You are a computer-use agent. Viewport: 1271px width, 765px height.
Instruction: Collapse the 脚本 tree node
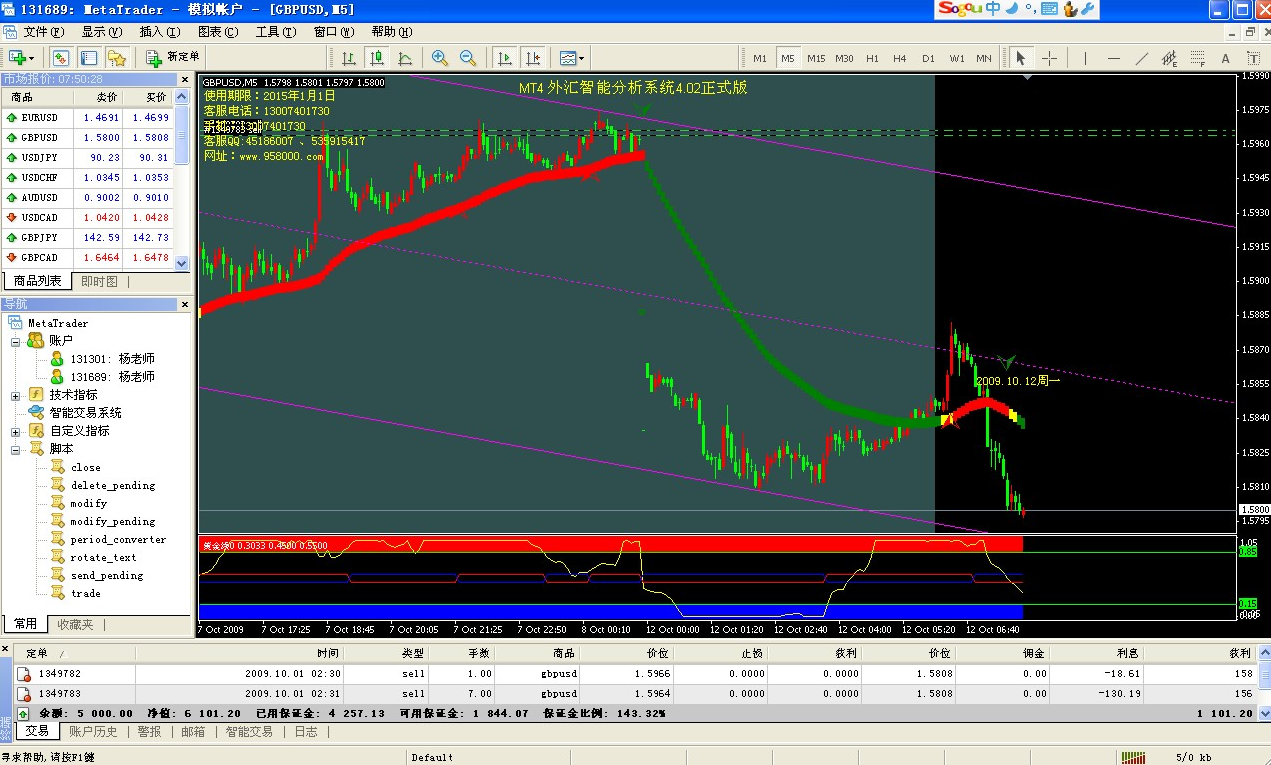pos(16,449)
